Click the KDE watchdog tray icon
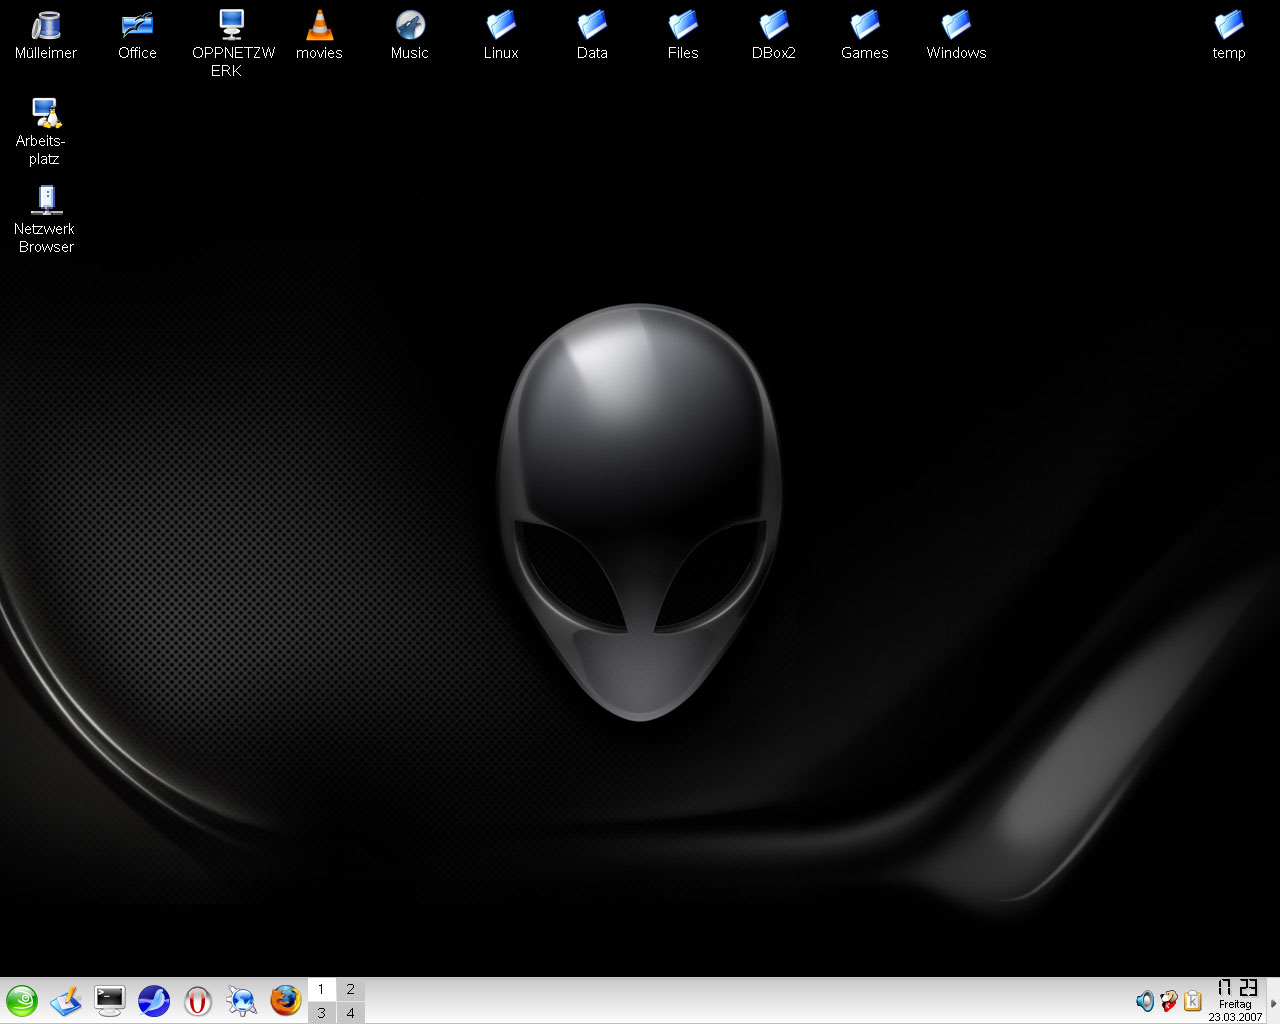This screenshot has height=1024, width=1280. pos(1169,1000)
